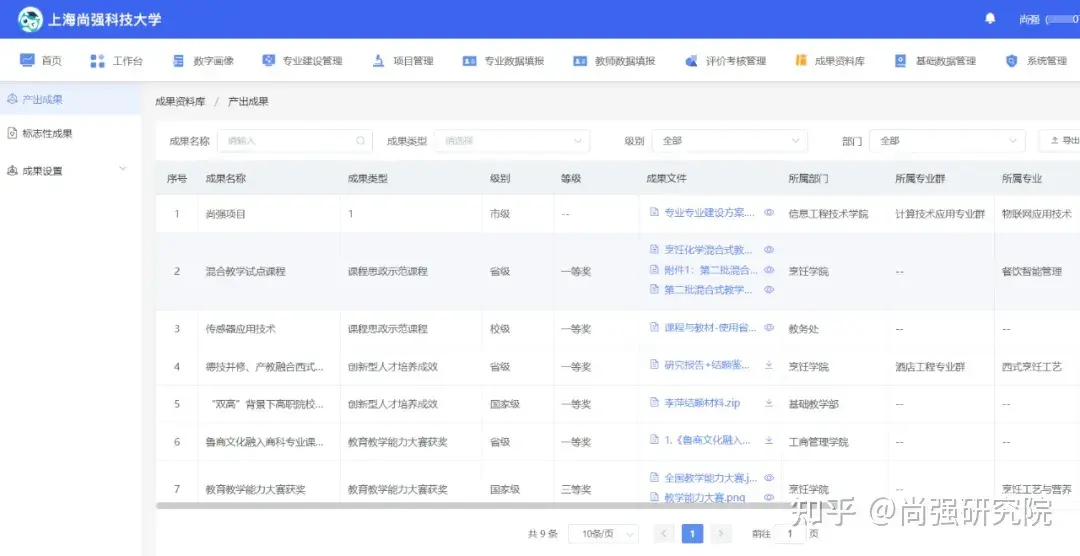Preview 第二批混合式教学 file via eye icon
The height and width of the screenshot is (556, 1080).
[769, 289]
